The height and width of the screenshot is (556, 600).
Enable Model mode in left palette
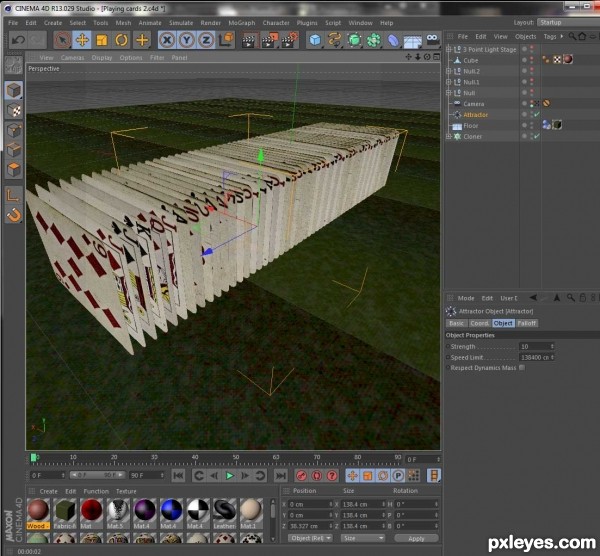click(14, 91)
